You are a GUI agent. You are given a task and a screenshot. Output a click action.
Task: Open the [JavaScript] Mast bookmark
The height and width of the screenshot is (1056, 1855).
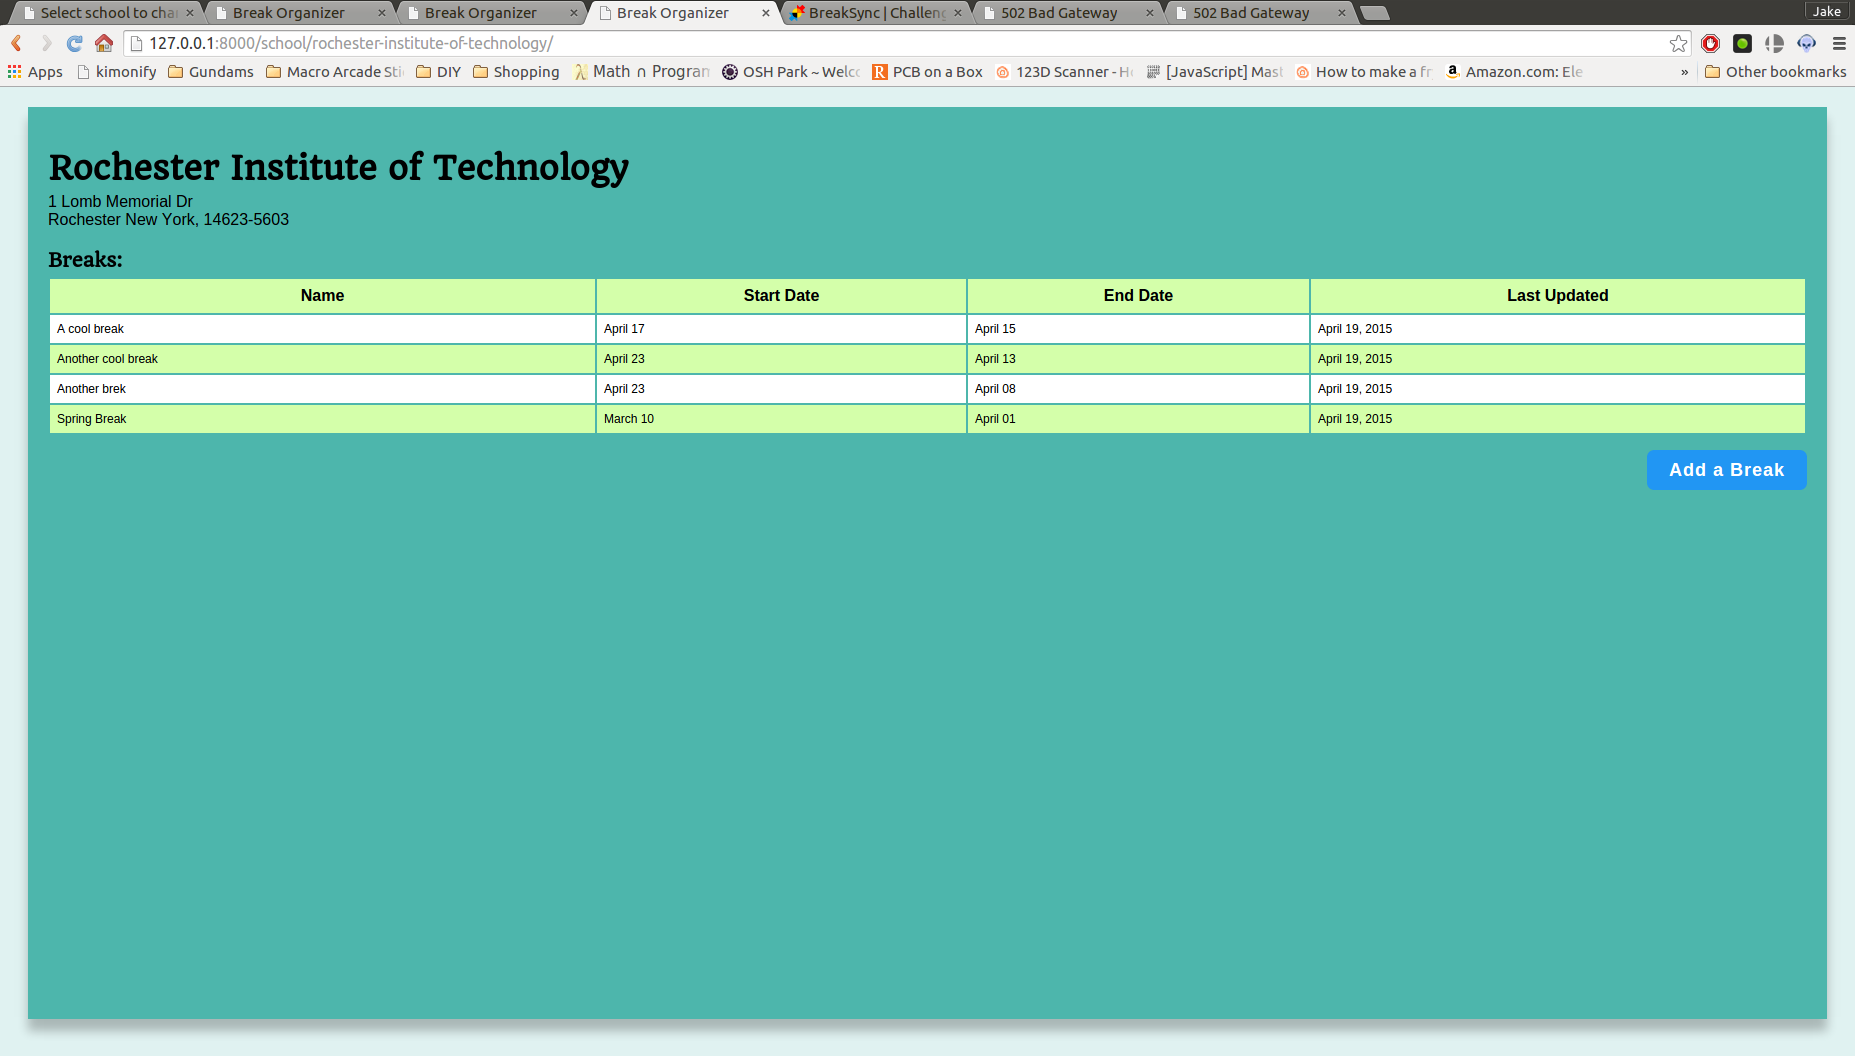coord(1214,72)
